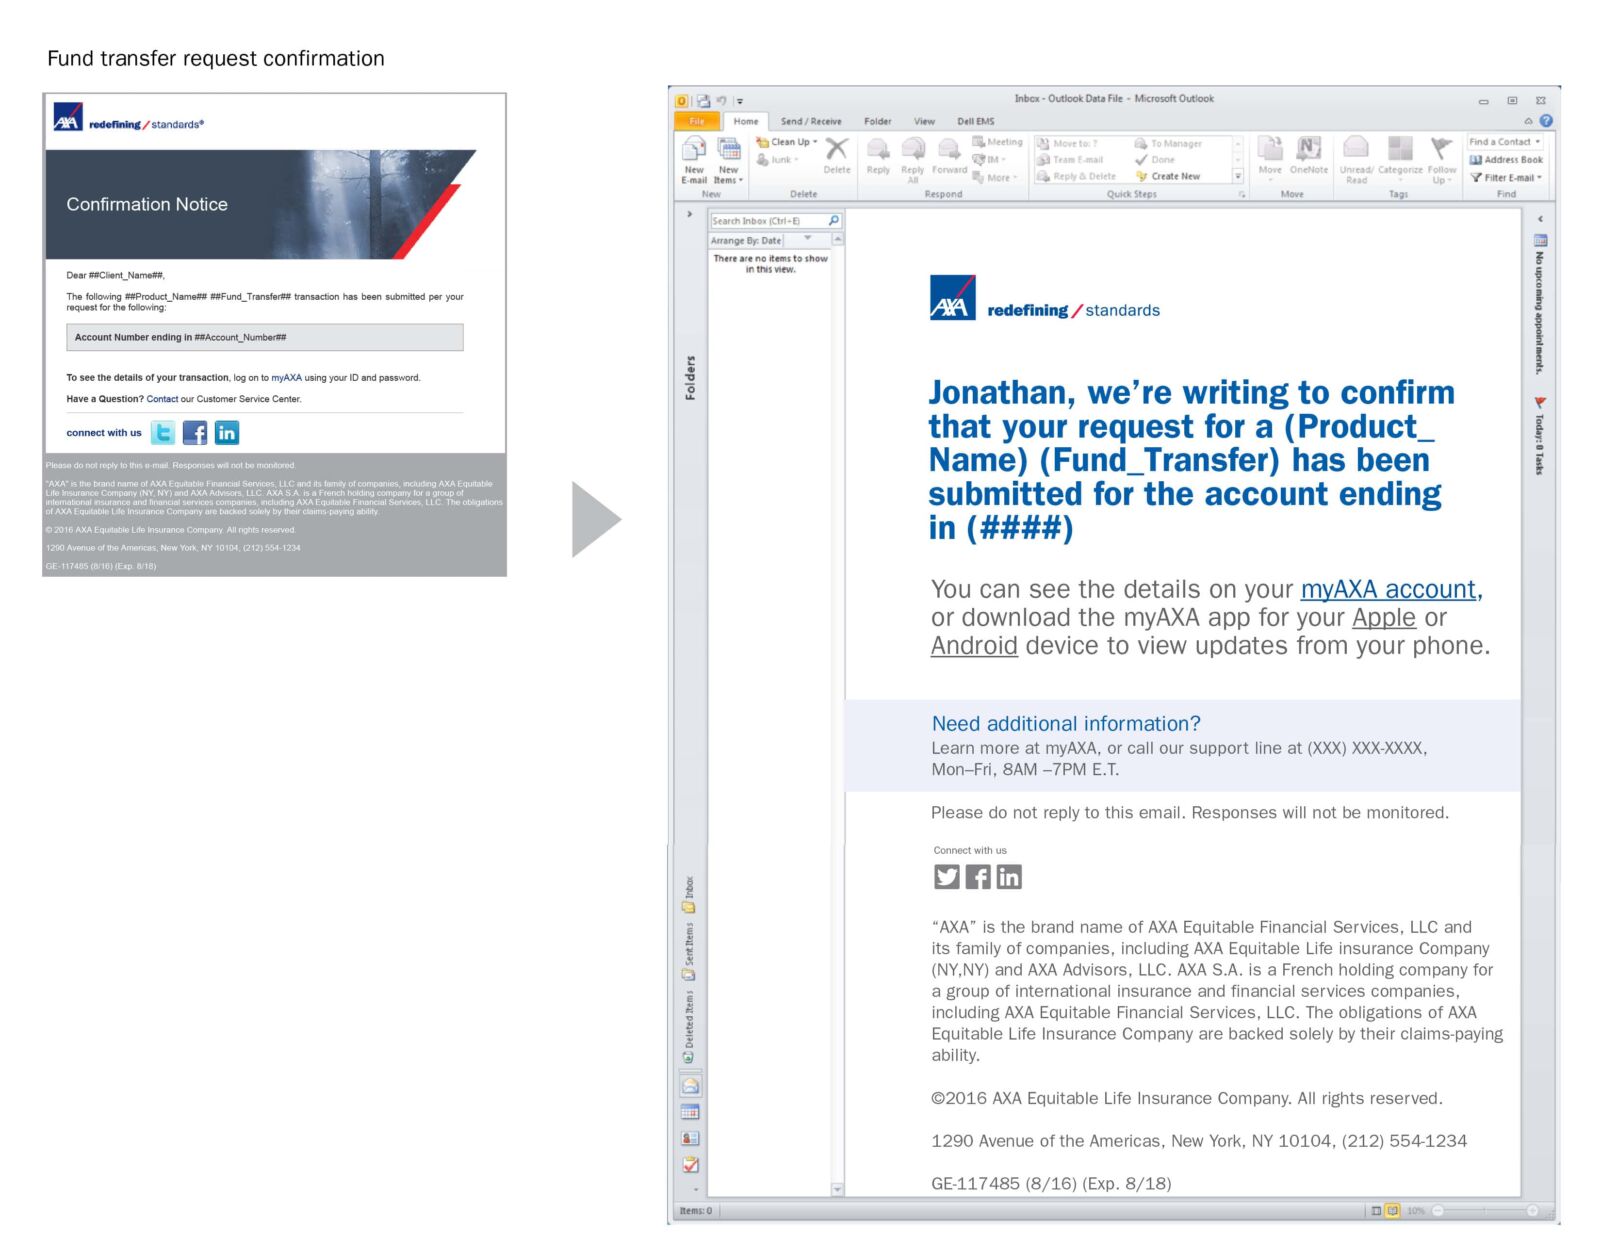Image resolution: width=1601 pixels, height=1237 pixels.
Task: Switch to the View ribbon tab
Action: coord(924,121)
